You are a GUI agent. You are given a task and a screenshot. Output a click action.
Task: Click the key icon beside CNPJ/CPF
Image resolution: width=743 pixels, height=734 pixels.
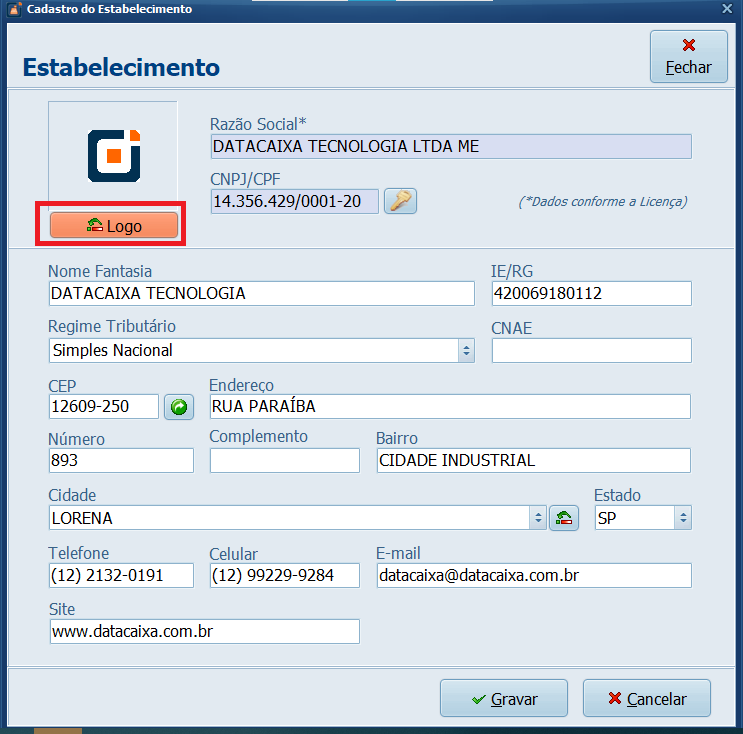(400, 201)
